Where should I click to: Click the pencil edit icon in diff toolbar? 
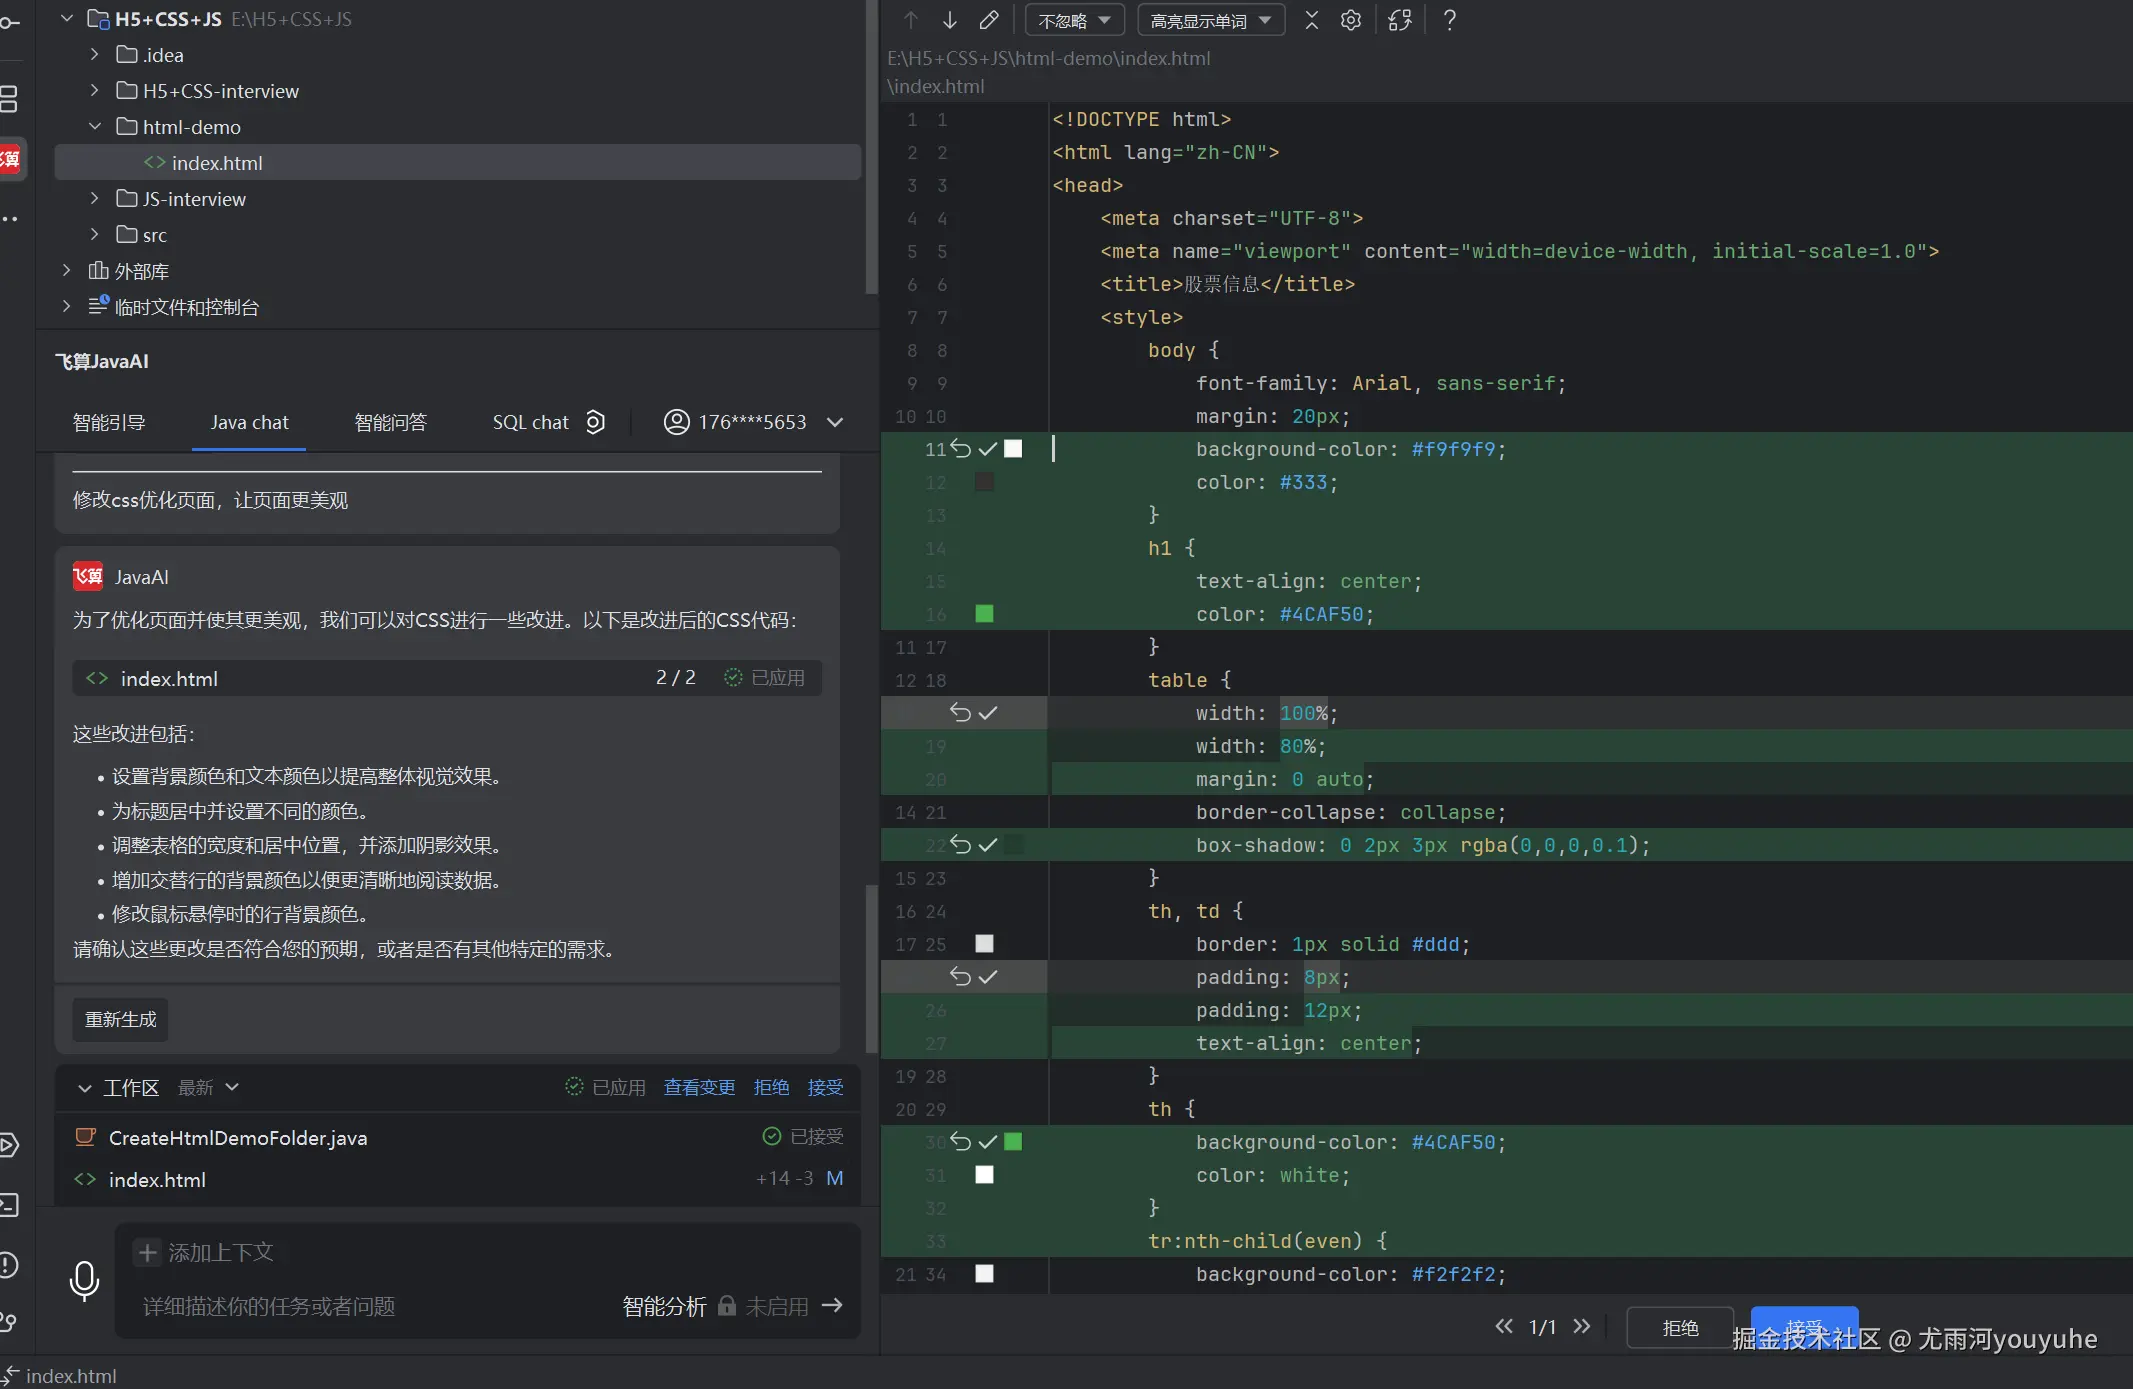988,20
